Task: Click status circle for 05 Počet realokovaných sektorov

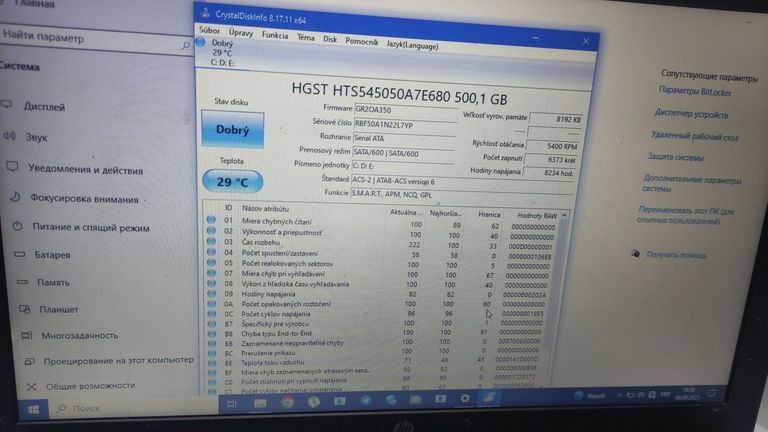Action: tap(211, 263)
